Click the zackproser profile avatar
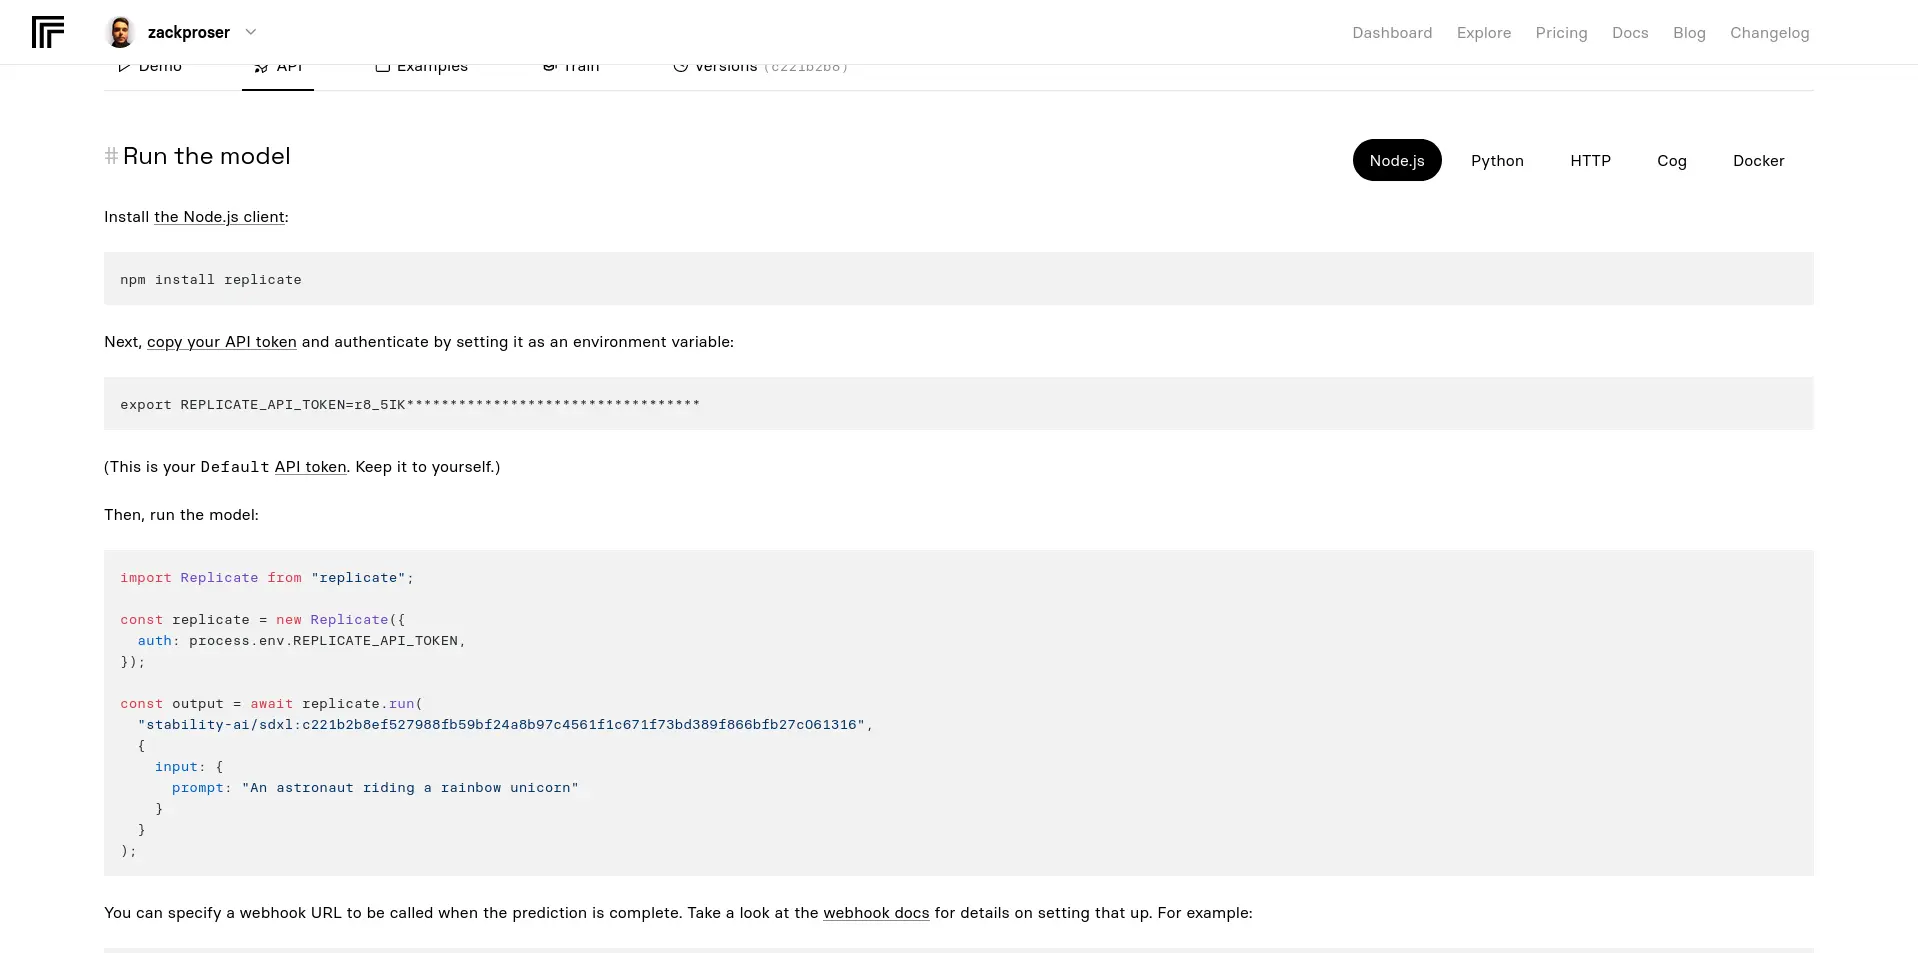Screen dimensions: 1918x953 [x=120, y=32]
